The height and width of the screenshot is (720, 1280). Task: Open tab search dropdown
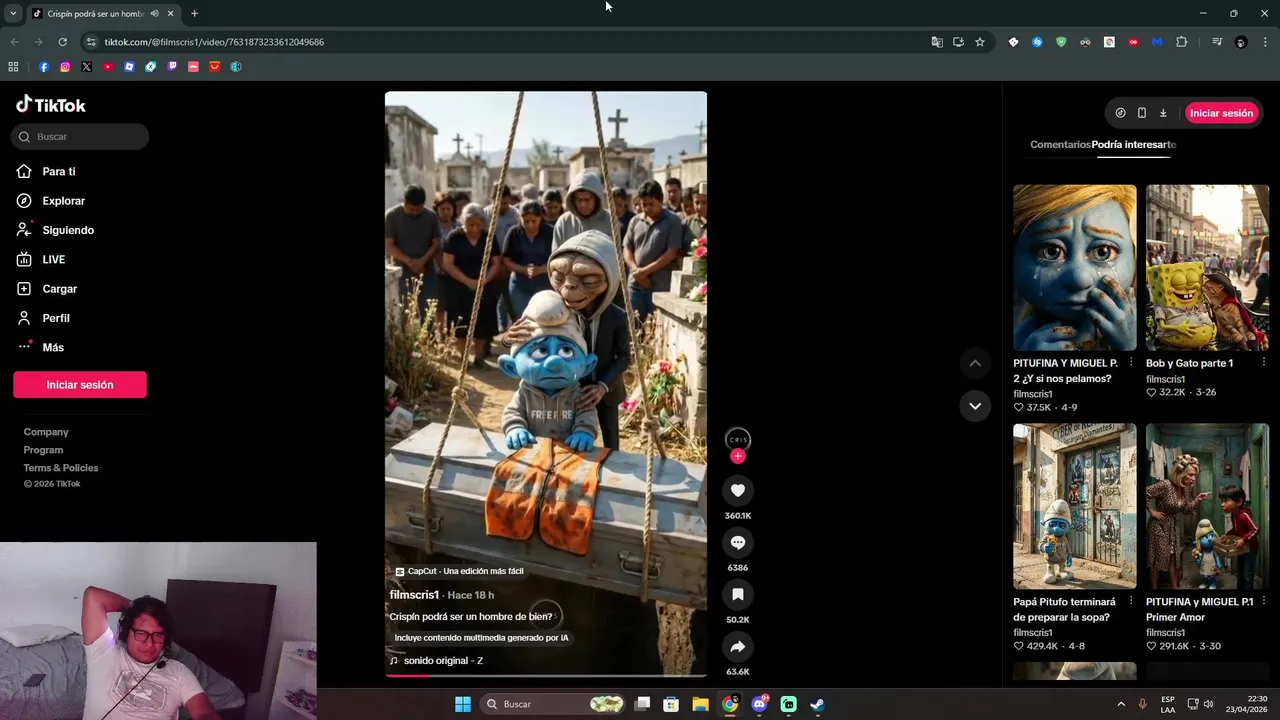pos(12,14)
